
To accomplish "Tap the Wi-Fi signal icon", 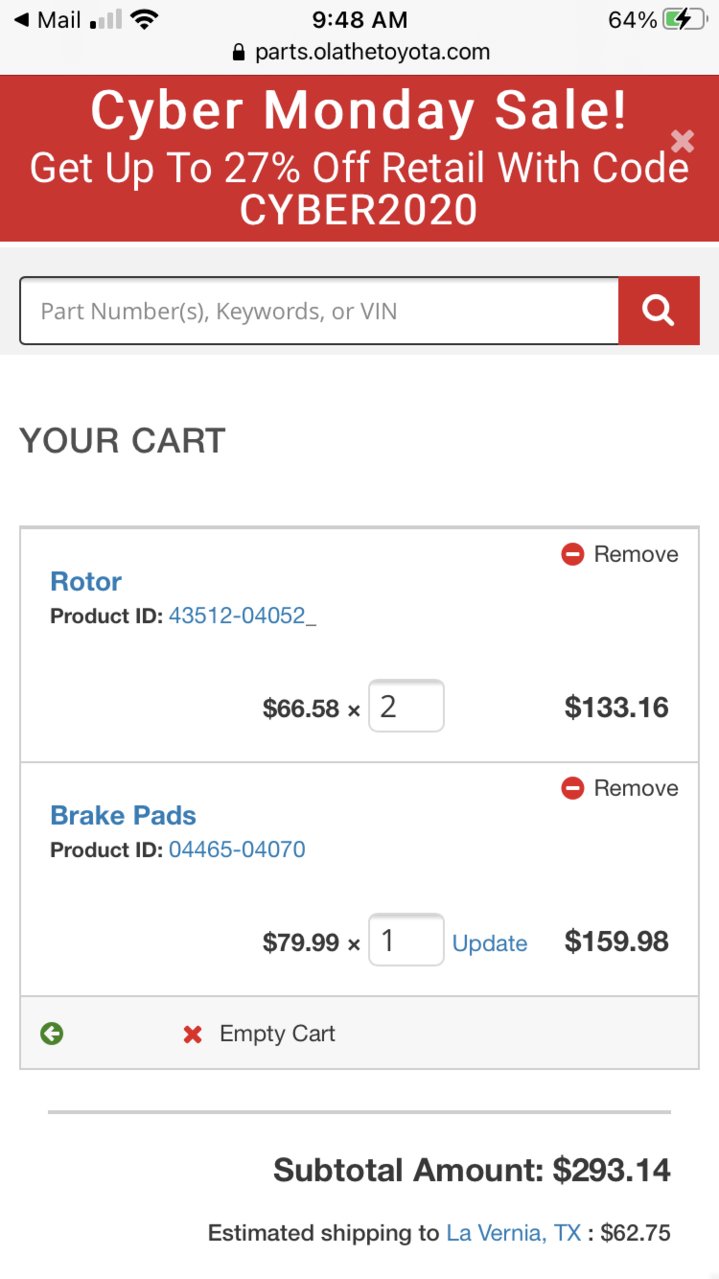I will click(x=145, y=19).
